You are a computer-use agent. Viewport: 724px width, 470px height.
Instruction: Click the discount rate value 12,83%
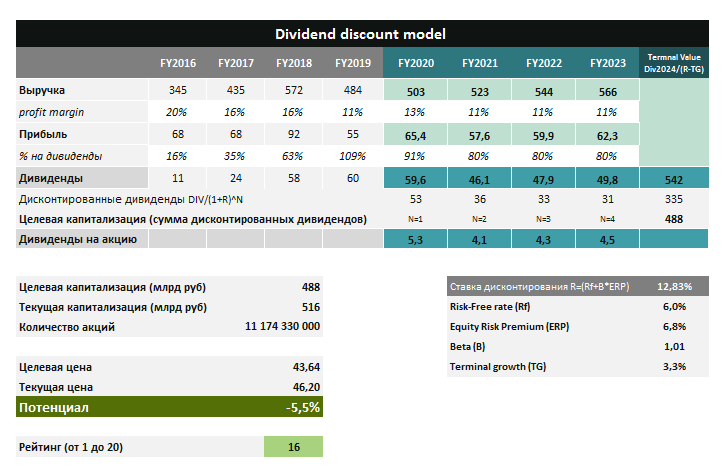(670, 286)
